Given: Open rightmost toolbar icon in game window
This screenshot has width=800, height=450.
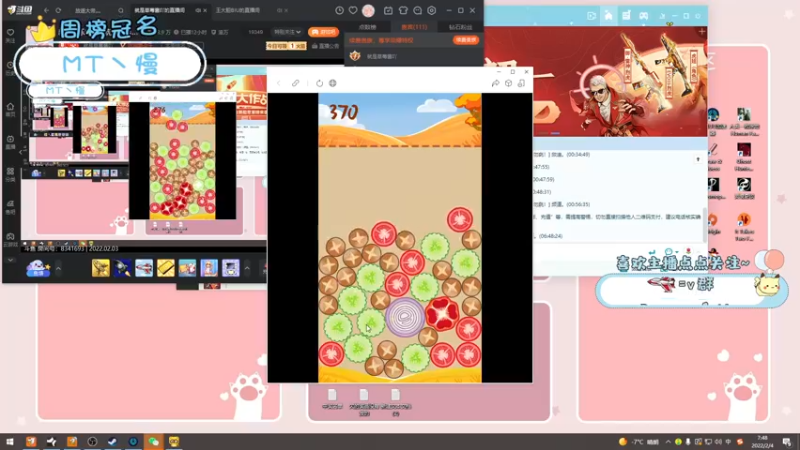Looking at the screenshot, I should click(x=521, y=83).
